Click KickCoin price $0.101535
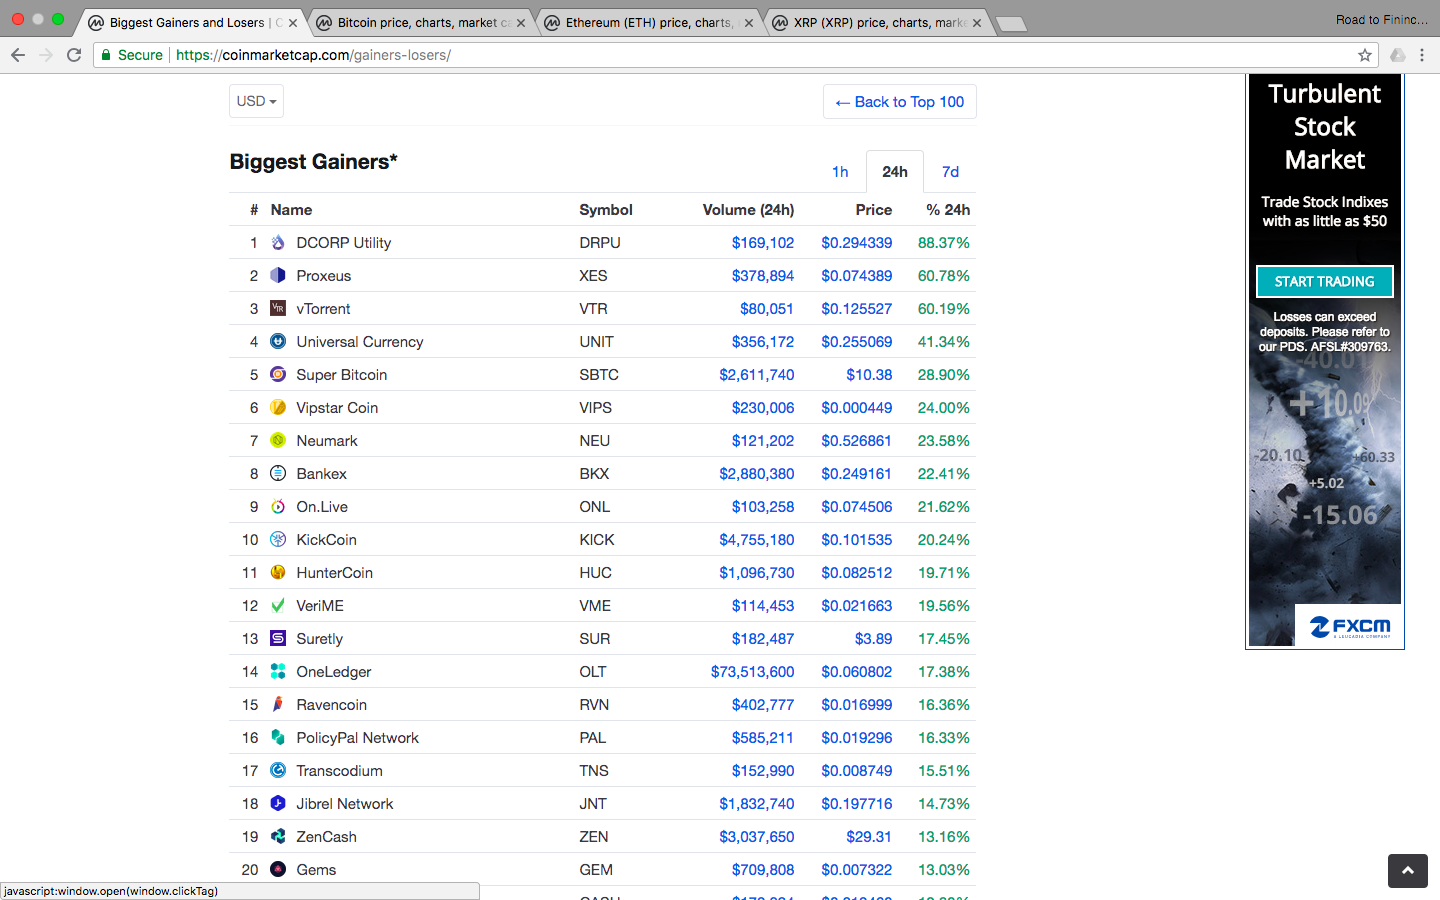The width and height of the screenshot is (1440, 900). click(857, 540)
